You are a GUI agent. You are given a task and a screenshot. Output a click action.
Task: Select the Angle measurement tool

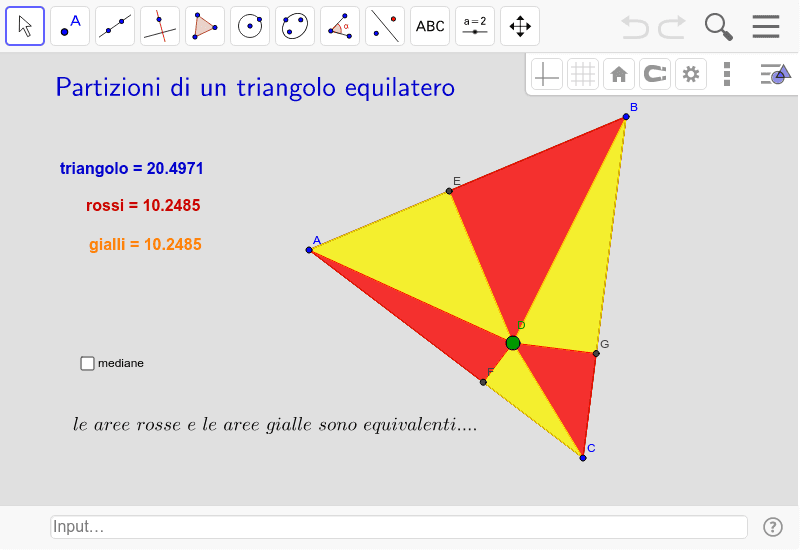point(340,26)
